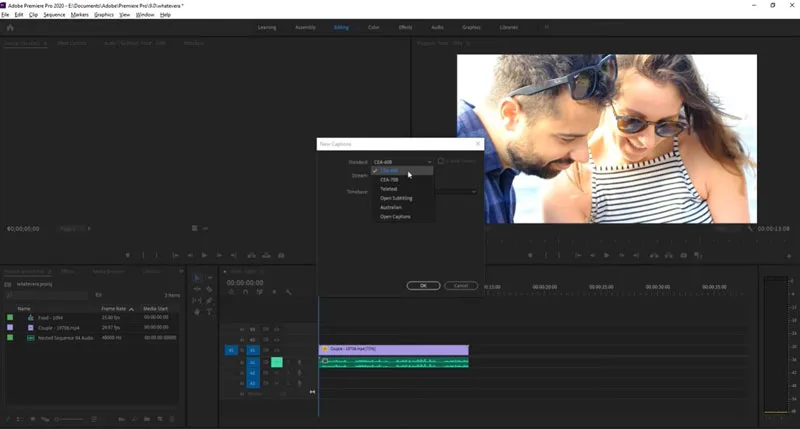Open the Sequence menu
This screenshot has height=429, width=800.
click(54, 15)
